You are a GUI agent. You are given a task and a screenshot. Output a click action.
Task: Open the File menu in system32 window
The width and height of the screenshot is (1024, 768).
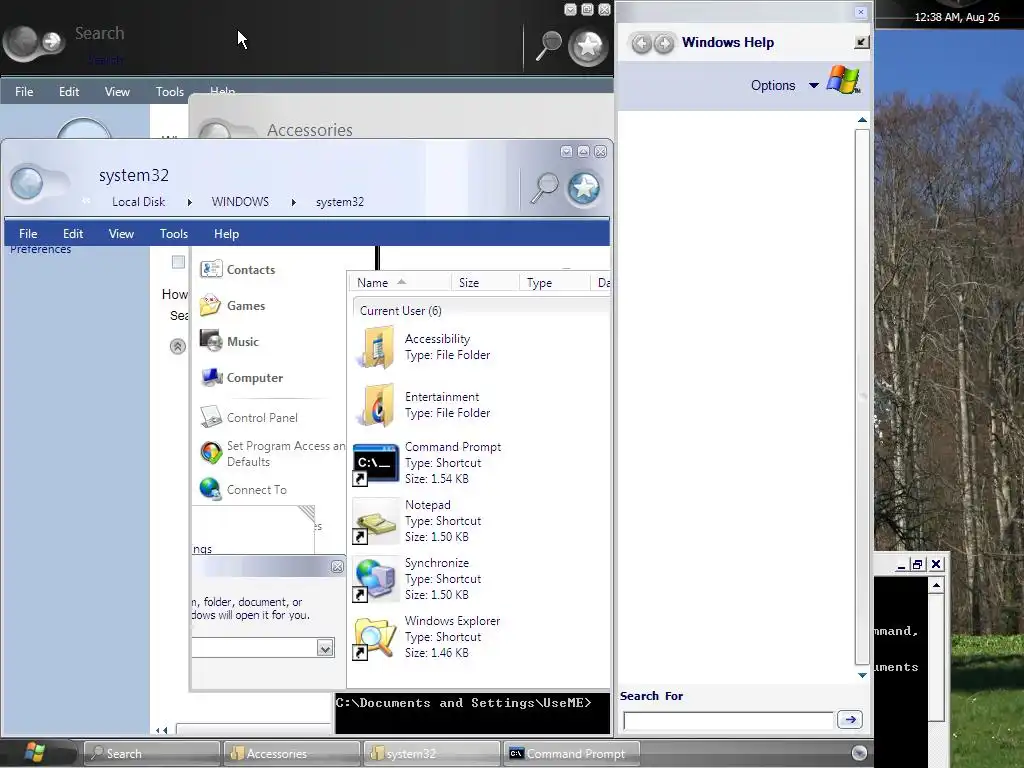pos(28,234)
